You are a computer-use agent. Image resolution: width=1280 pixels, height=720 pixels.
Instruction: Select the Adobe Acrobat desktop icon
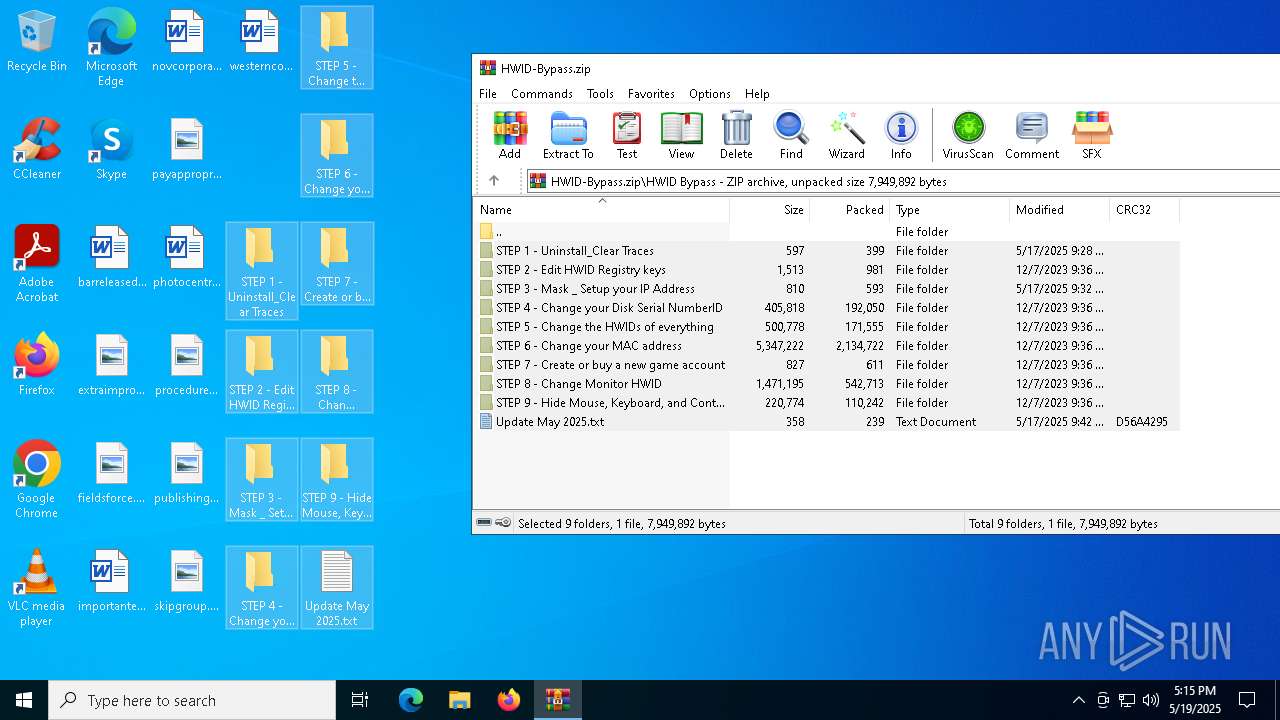tap(37, 264)
